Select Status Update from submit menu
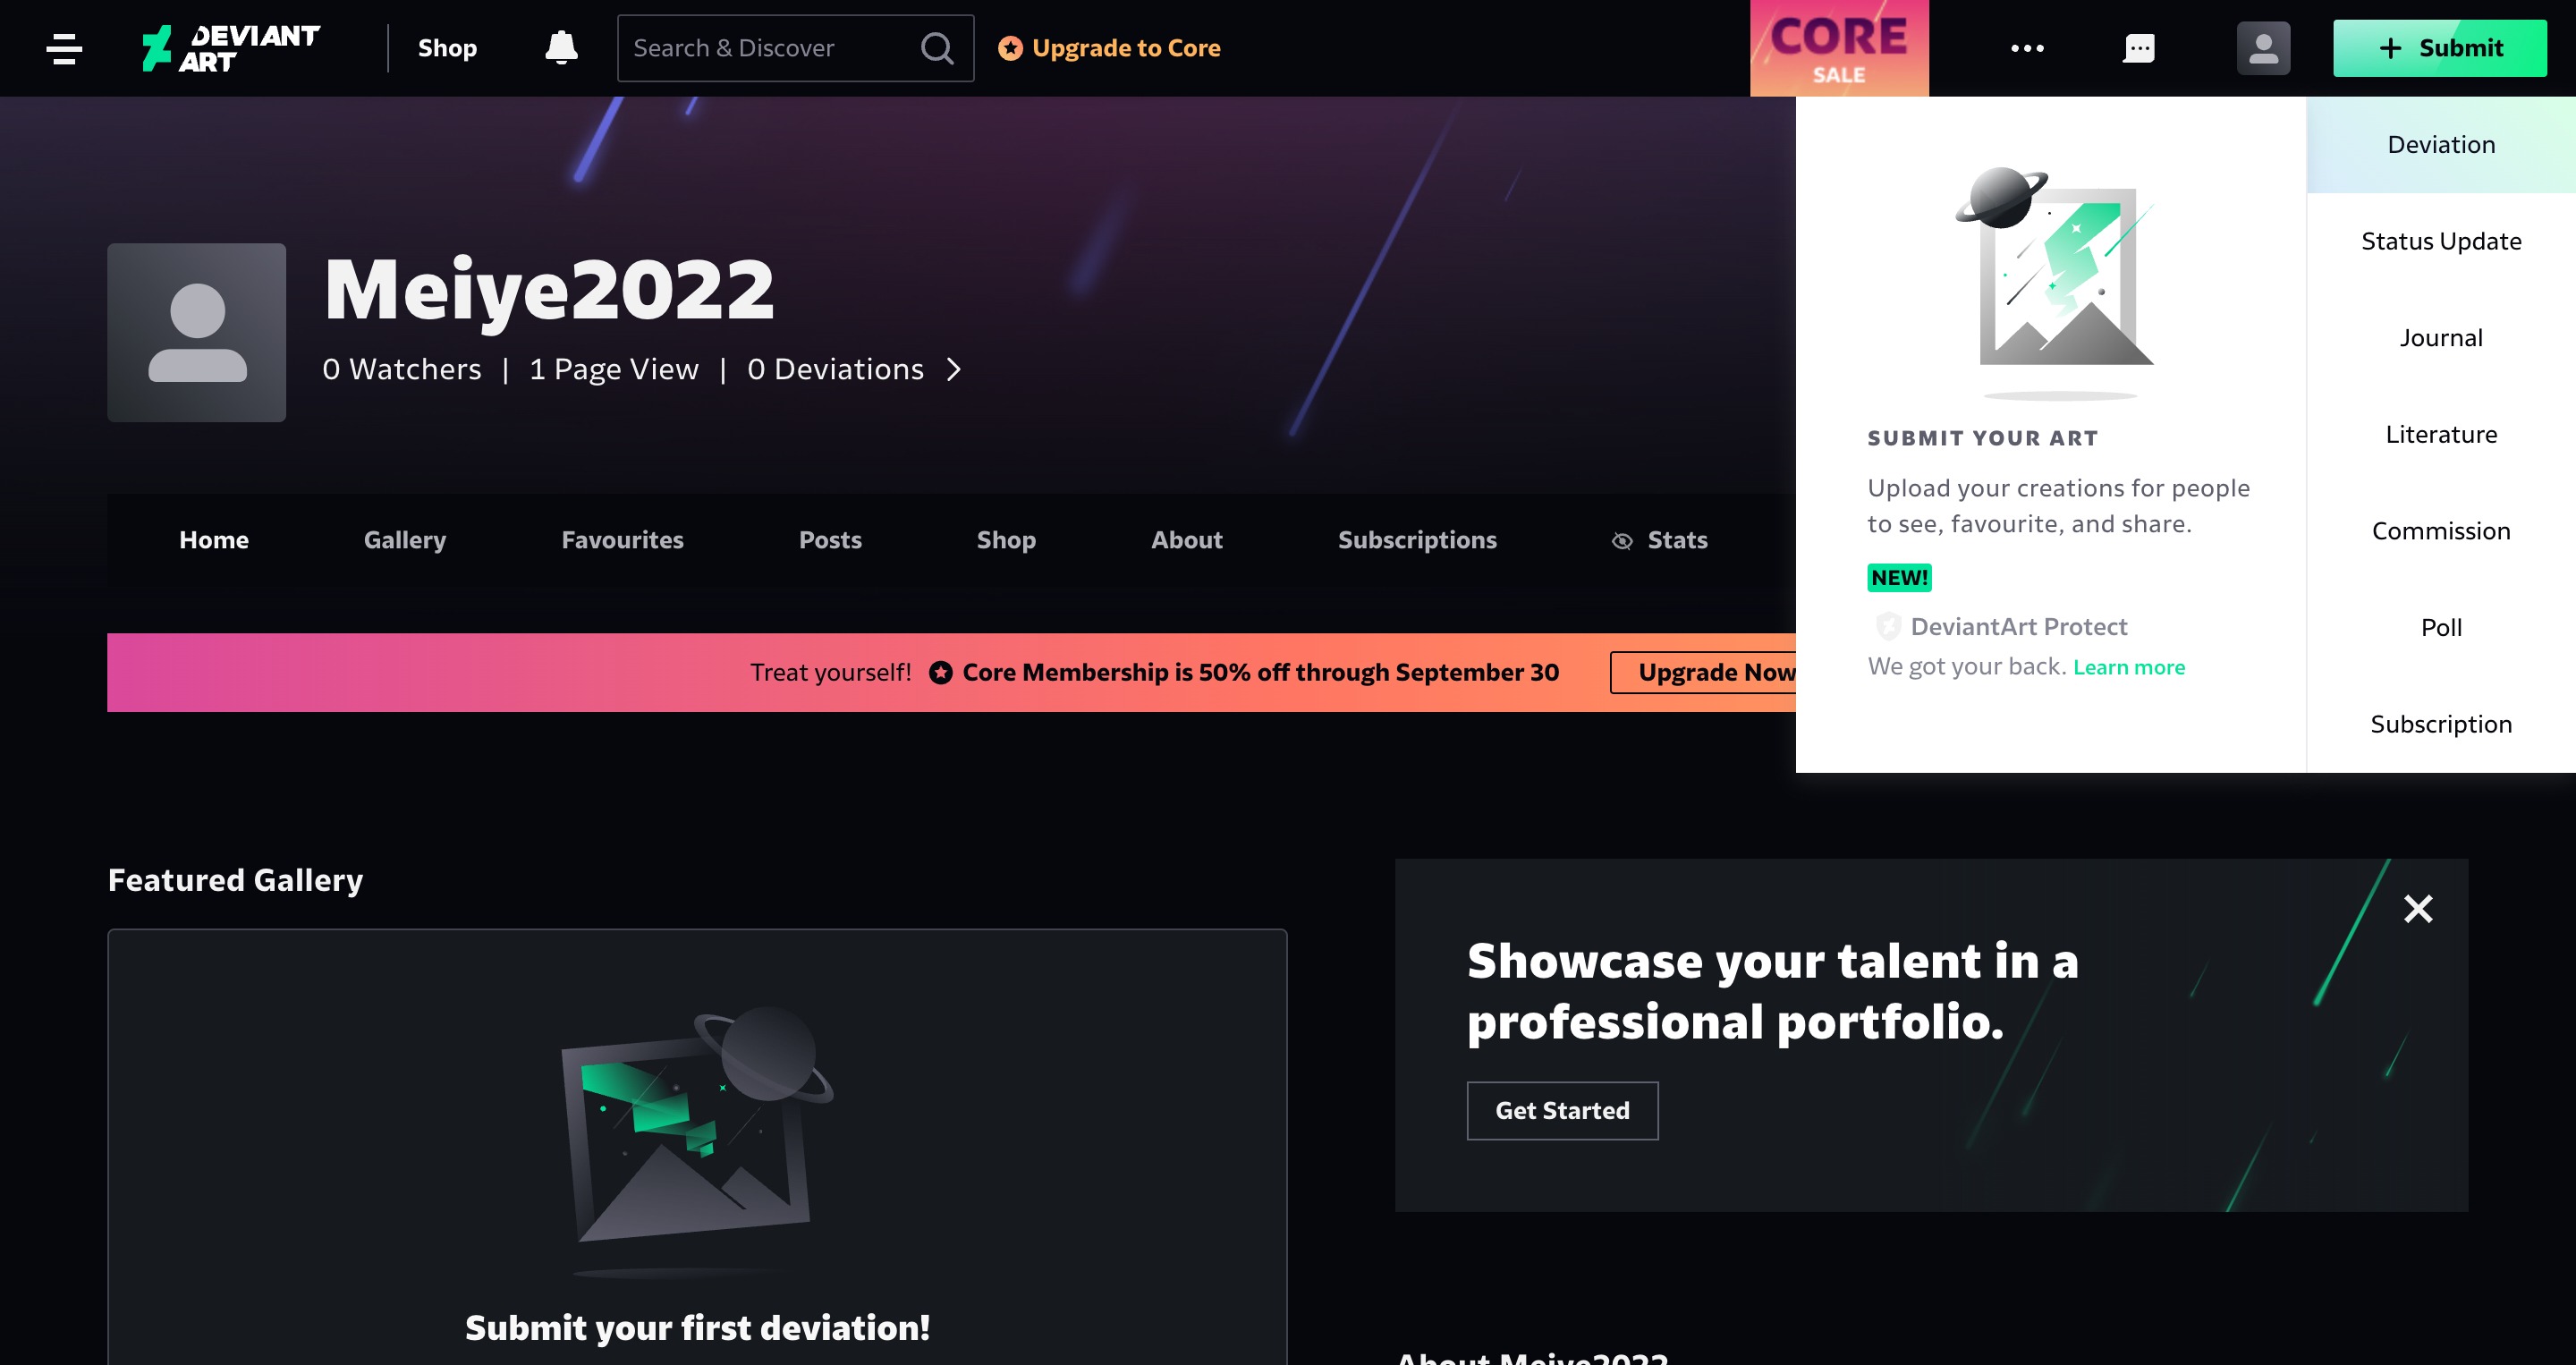 (x=2441, y=241)
